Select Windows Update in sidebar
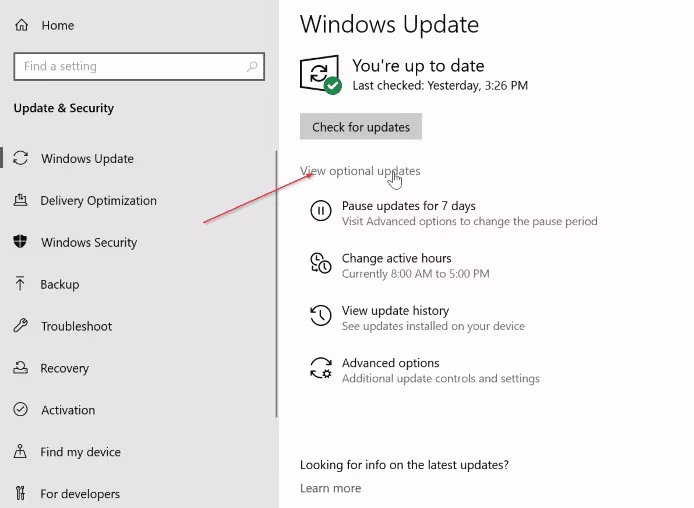 (x=87, y=158)
